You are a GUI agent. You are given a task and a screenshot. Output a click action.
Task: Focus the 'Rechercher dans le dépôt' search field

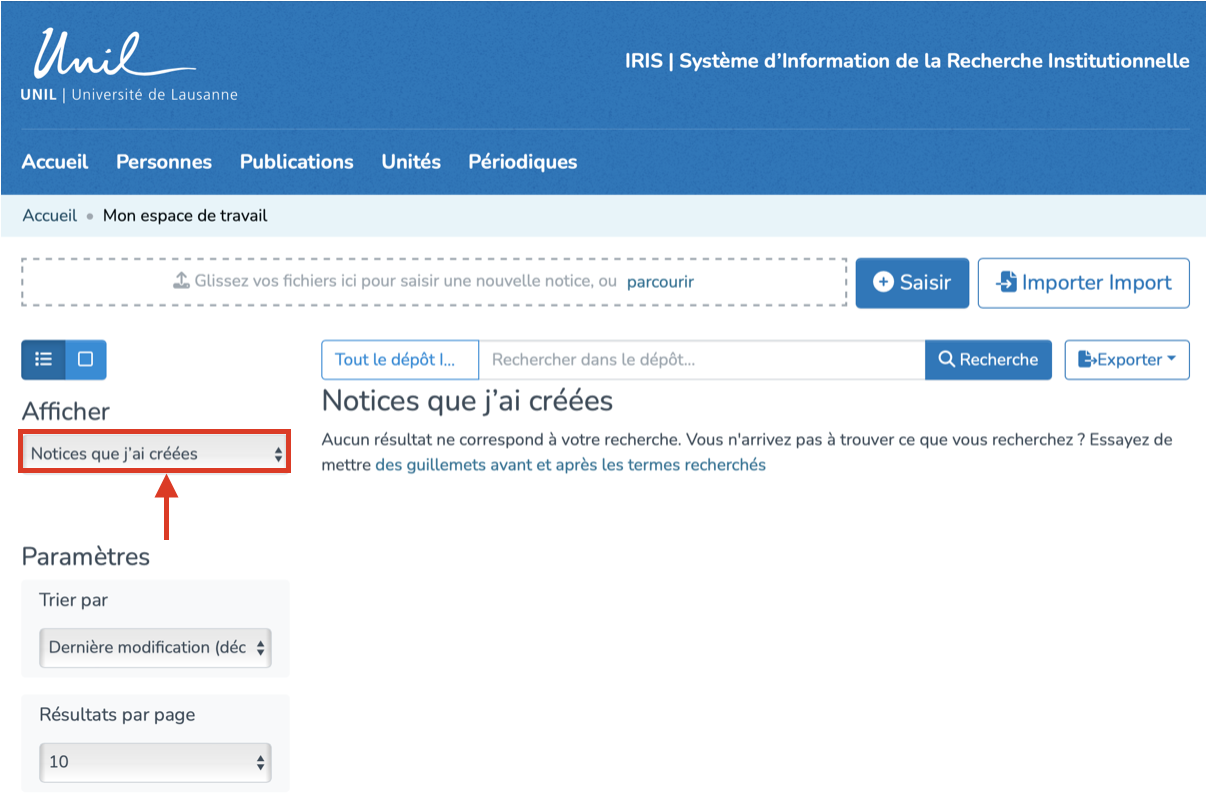pos(701,360)
